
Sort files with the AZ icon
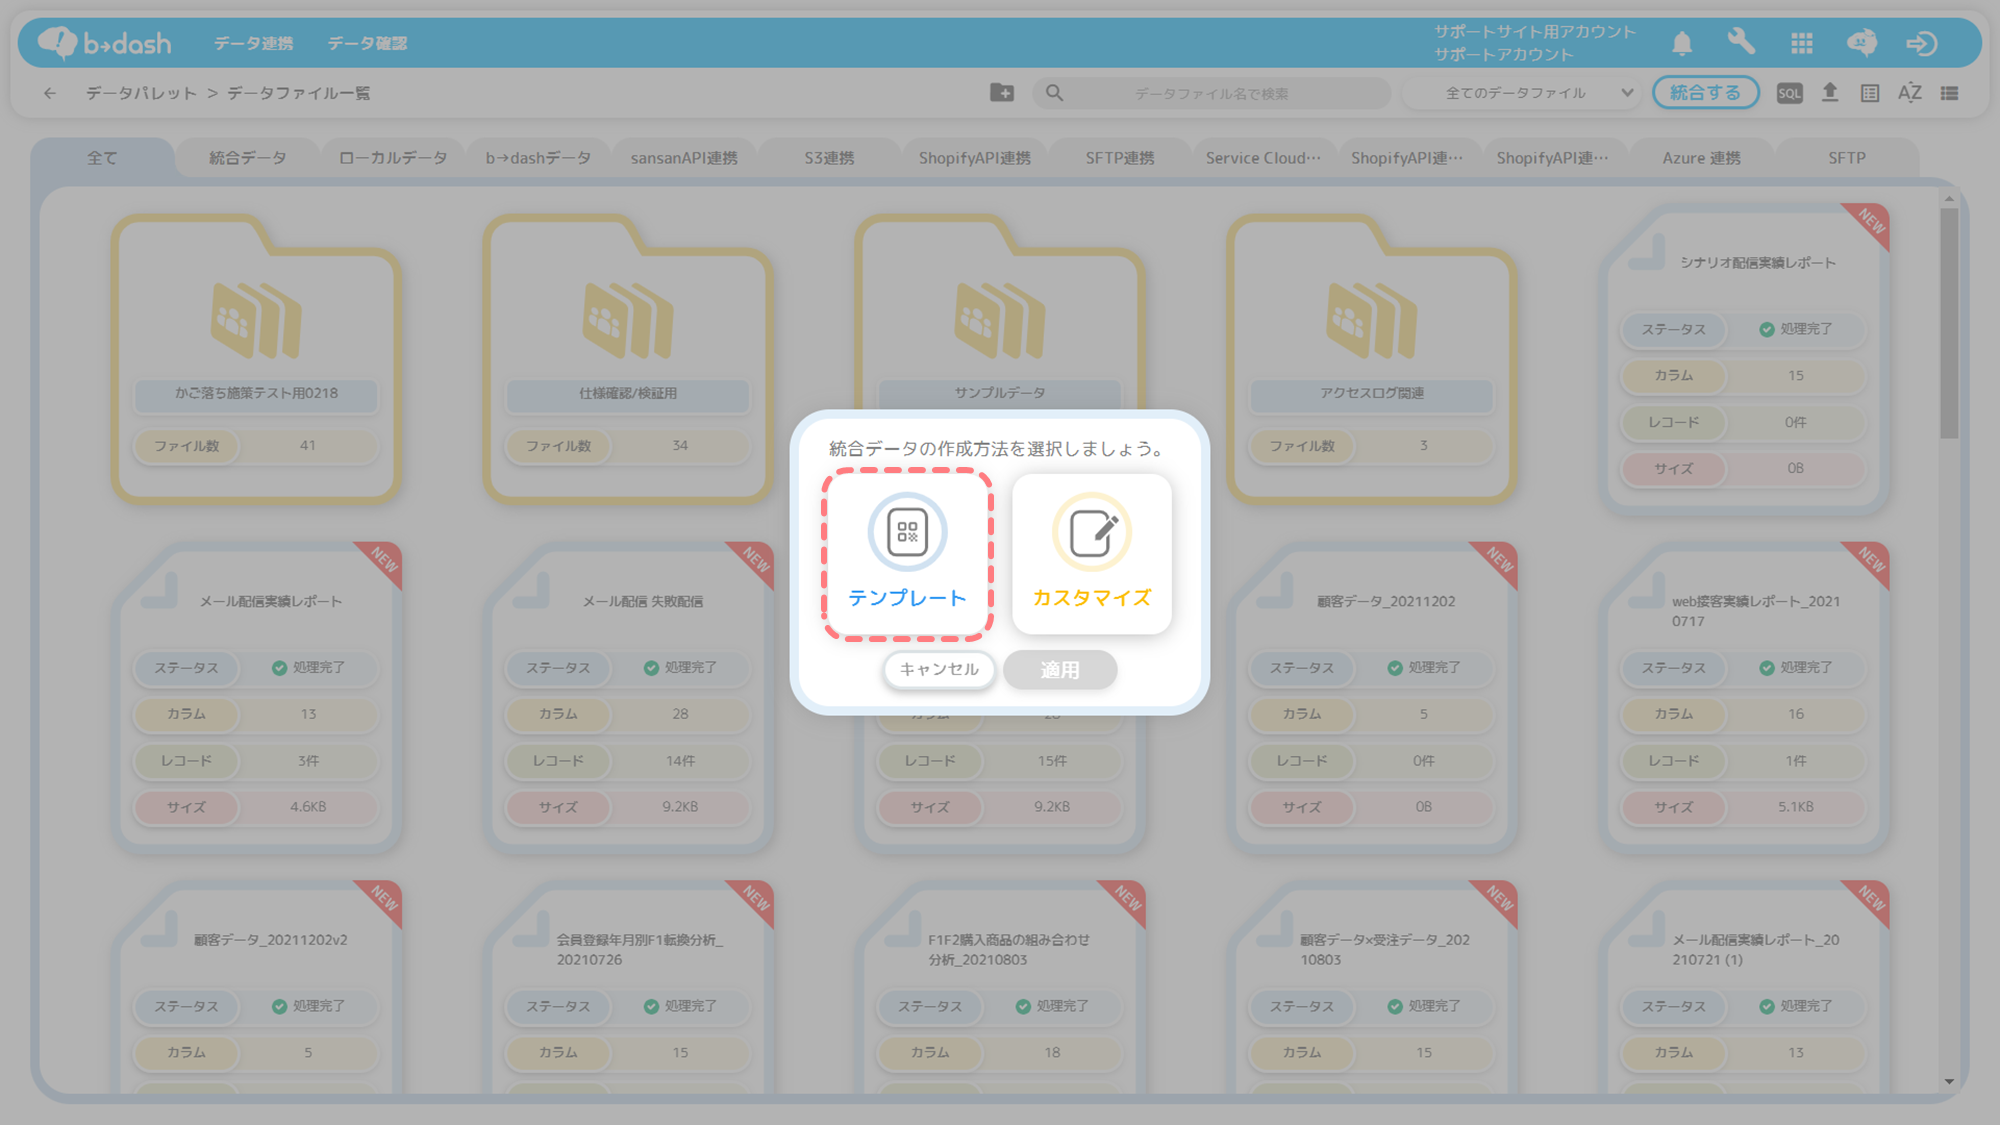tap(1910, 93)
